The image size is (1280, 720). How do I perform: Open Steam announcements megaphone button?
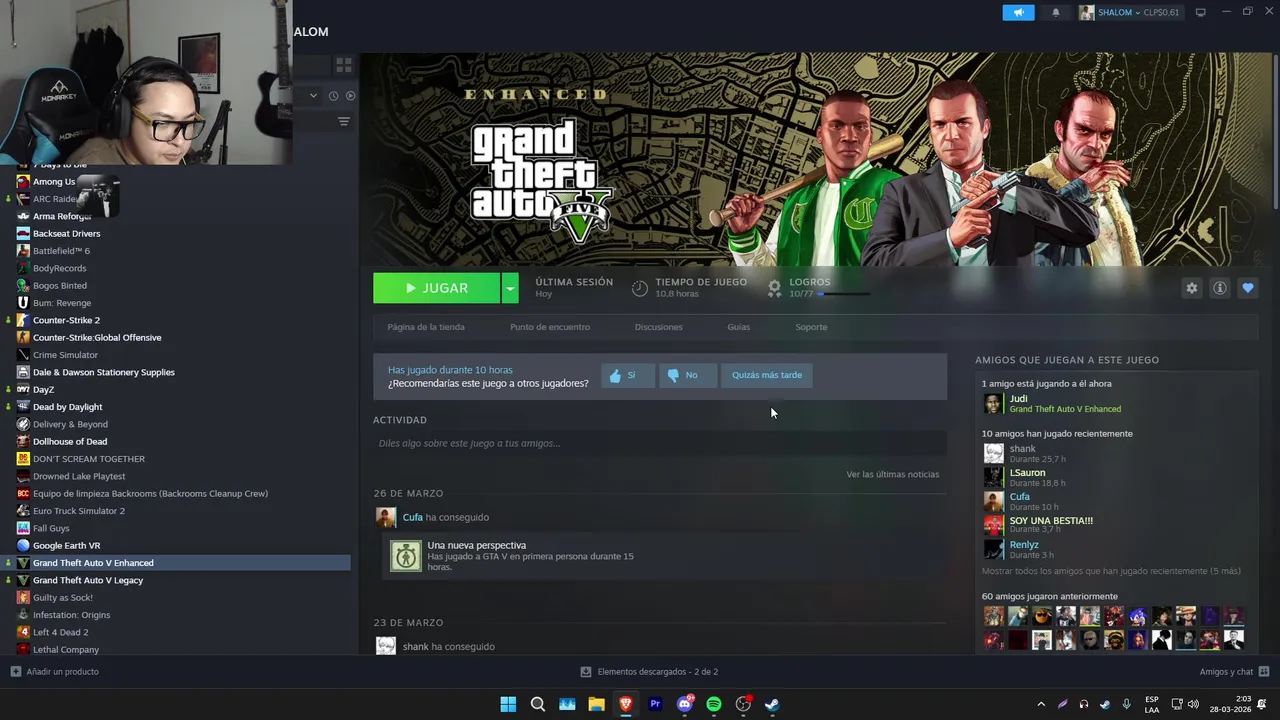[1018, 12]
